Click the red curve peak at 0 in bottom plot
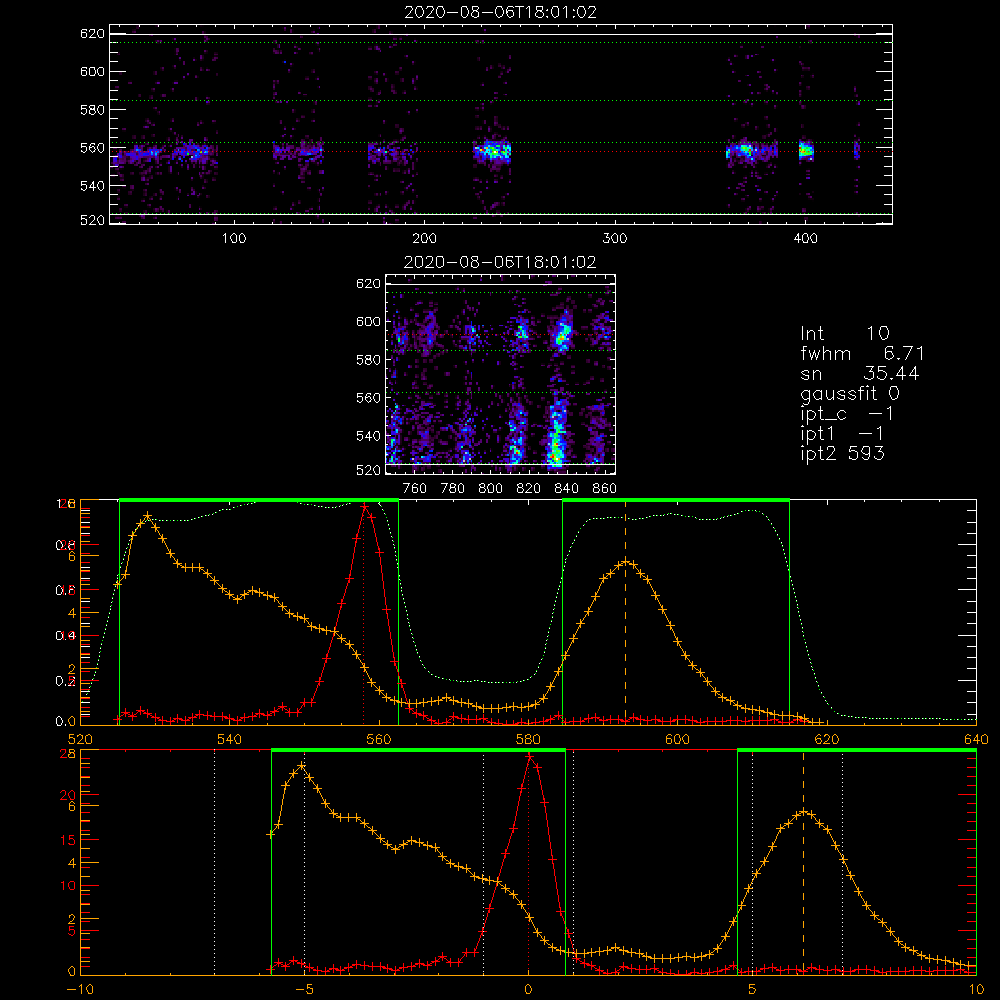This screenshot has width=1000, height=1000. click(529, 757)
